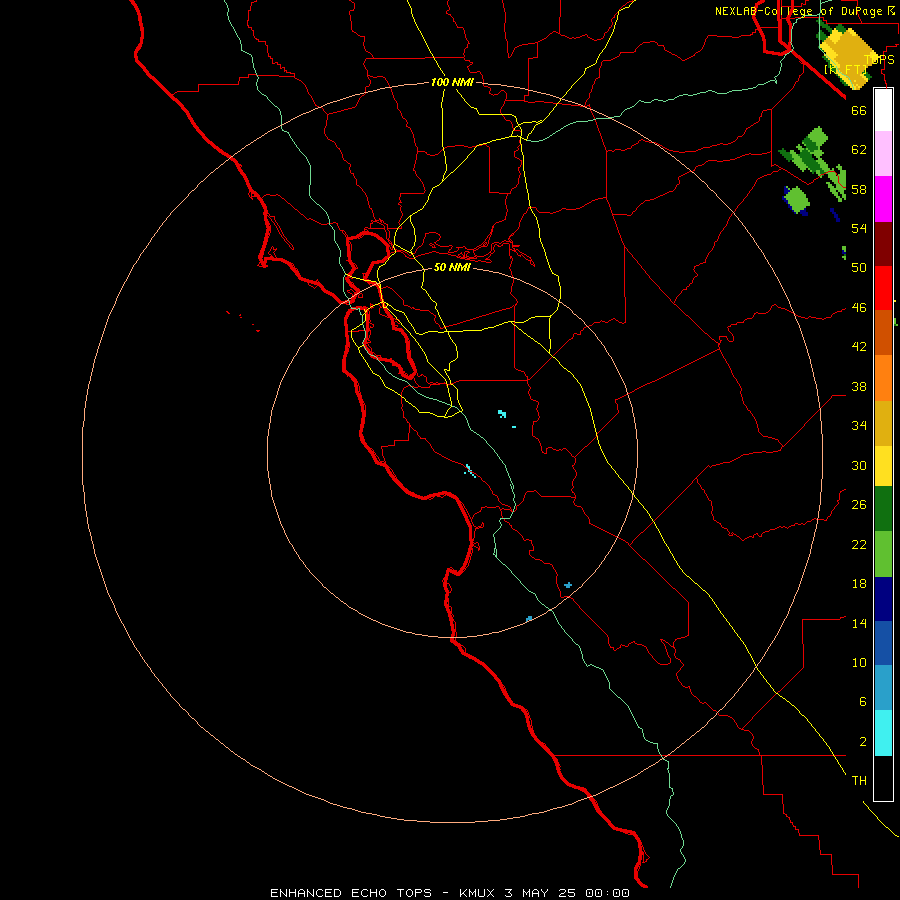The width and height of the screenshot is (900, 900).
Task: Select the magenta legend color band
Action: [x=883, y=199]
